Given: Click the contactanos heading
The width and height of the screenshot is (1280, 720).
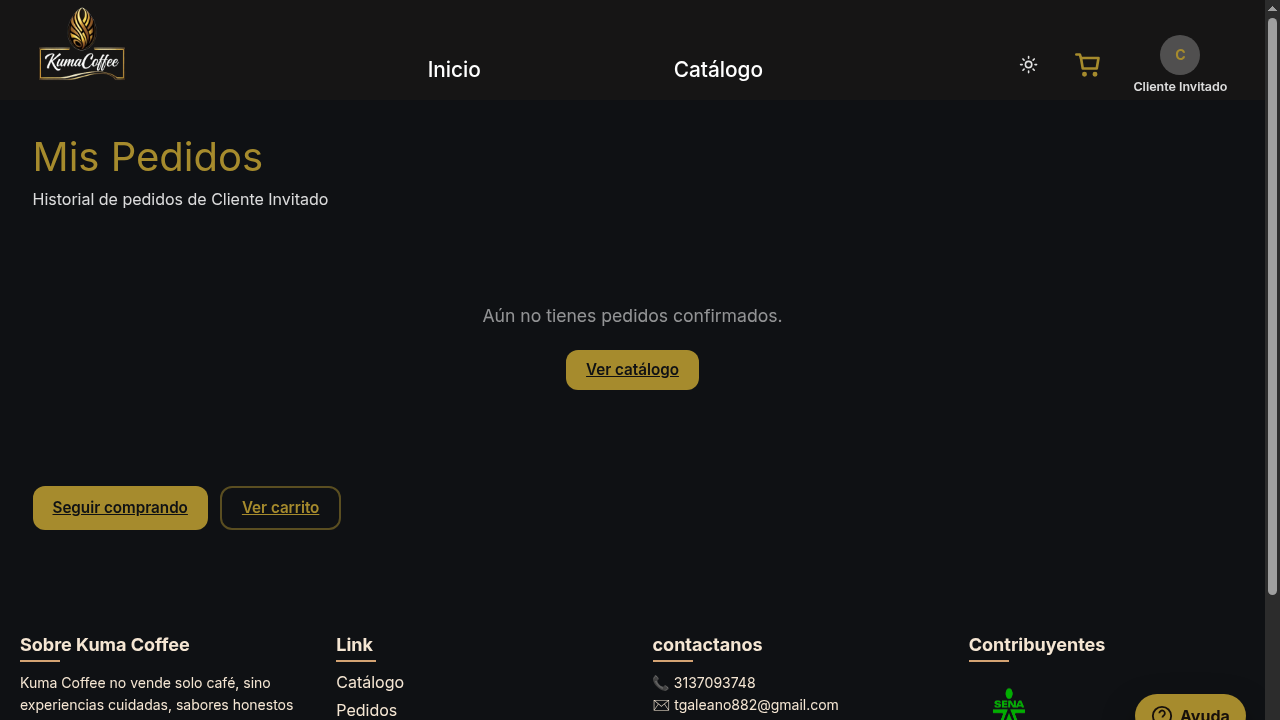Looking at the screenshot, I should pos(707,645).
